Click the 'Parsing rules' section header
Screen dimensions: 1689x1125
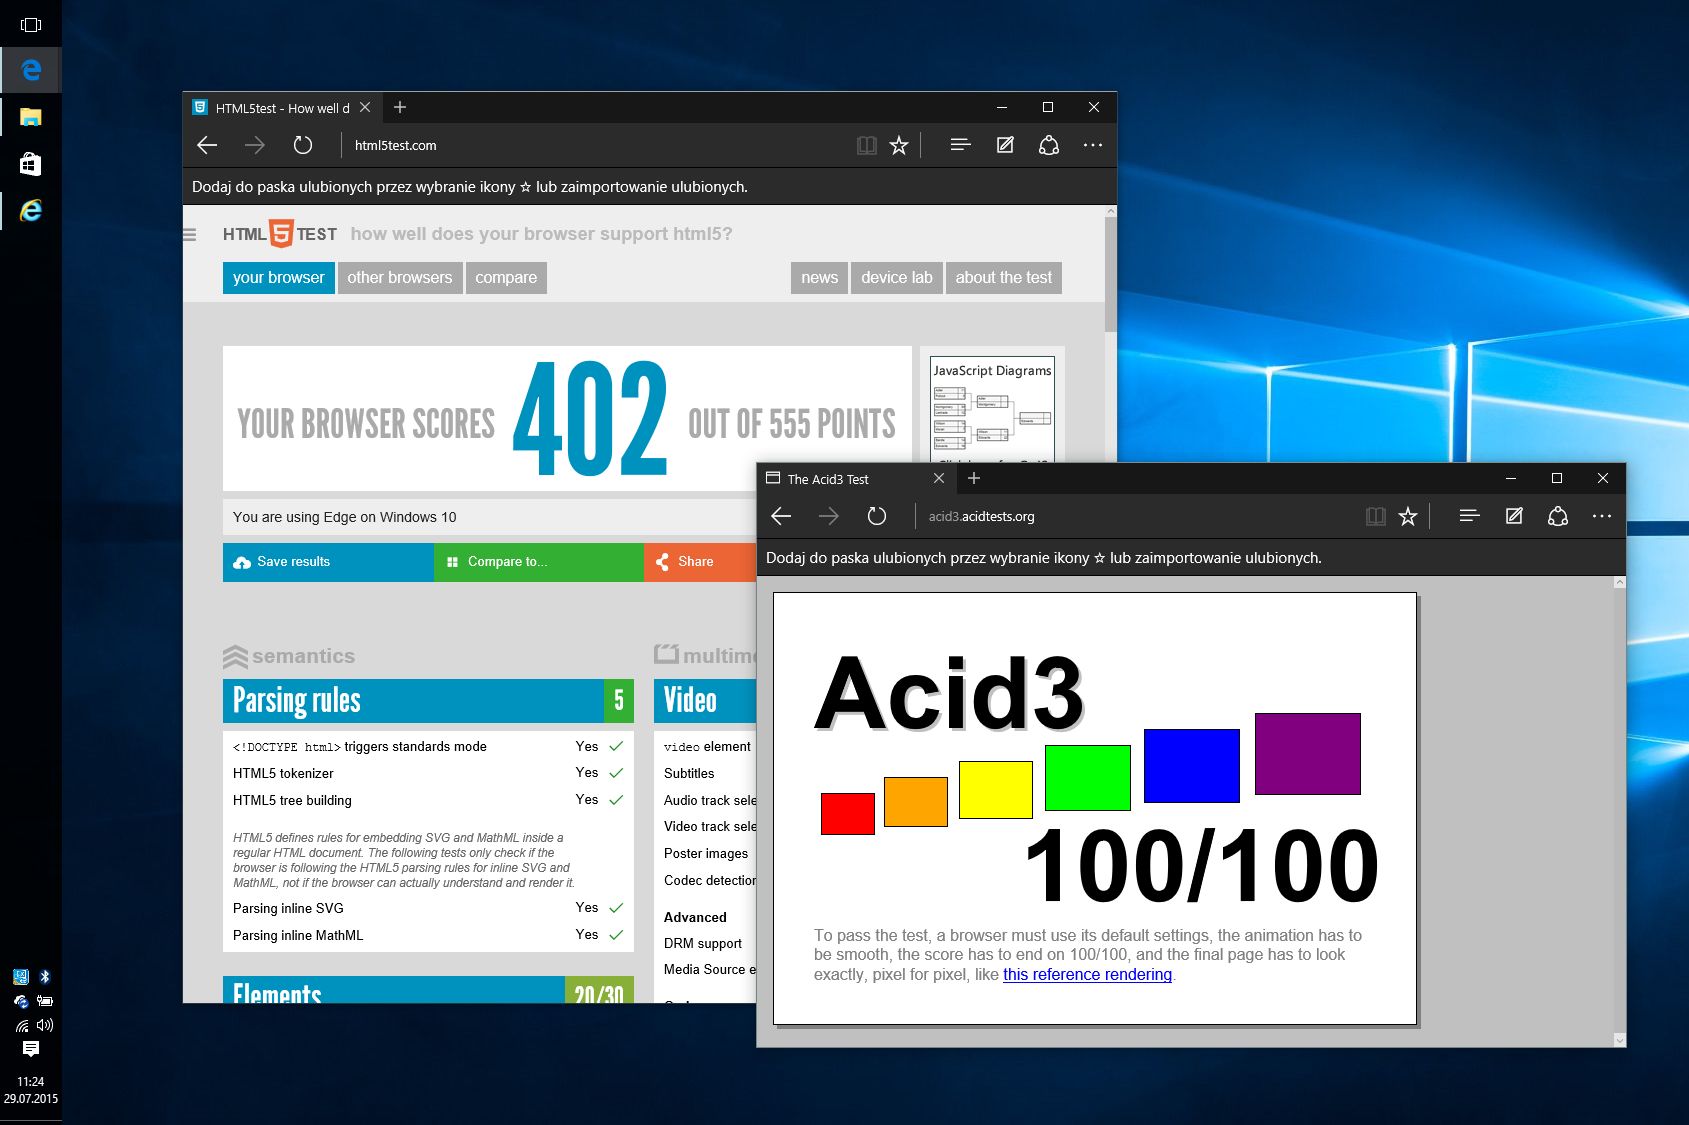click(428, 701)
